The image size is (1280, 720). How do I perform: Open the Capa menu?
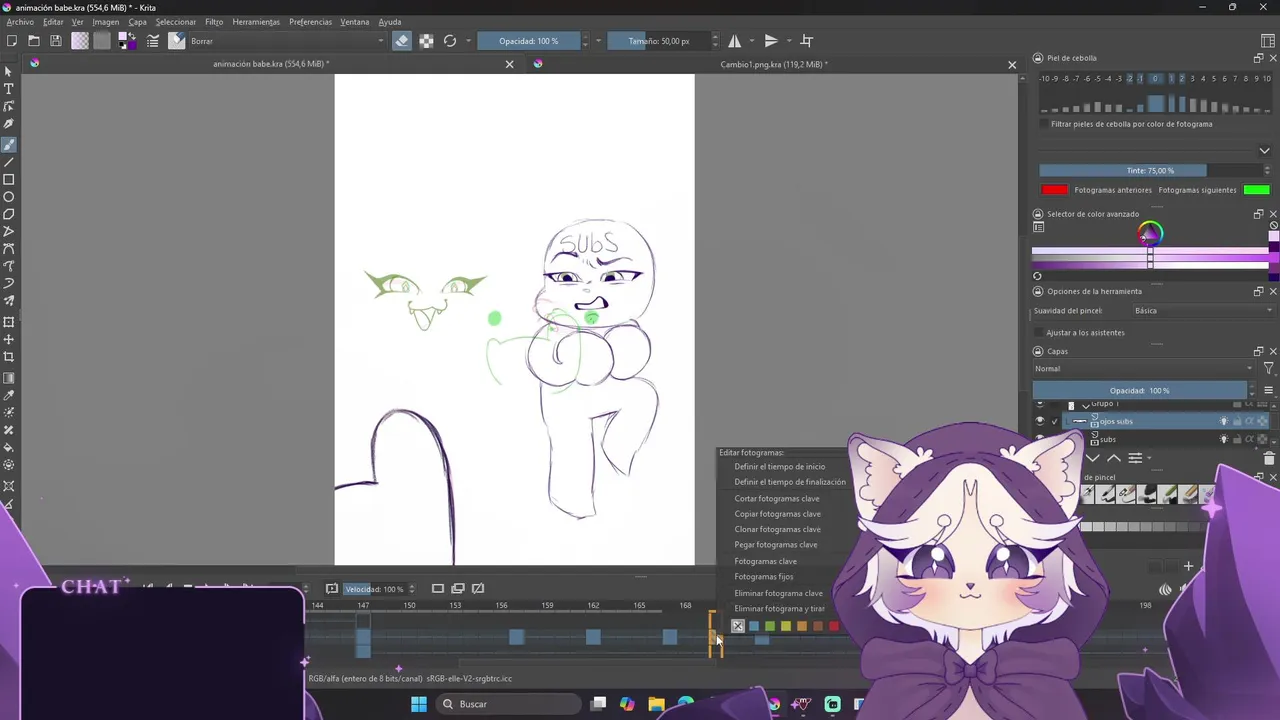point(137,22)
